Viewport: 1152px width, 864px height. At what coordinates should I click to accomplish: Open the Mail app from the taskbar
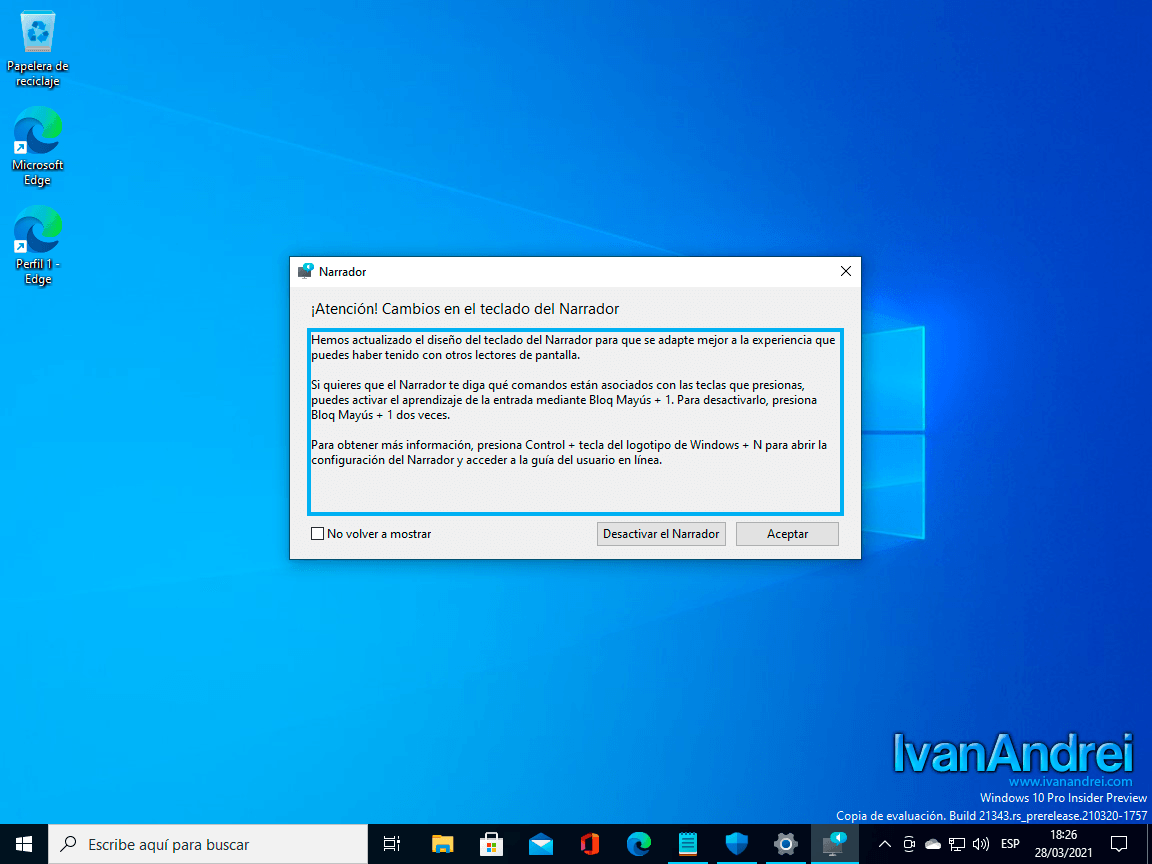click(x=541, y=844)
